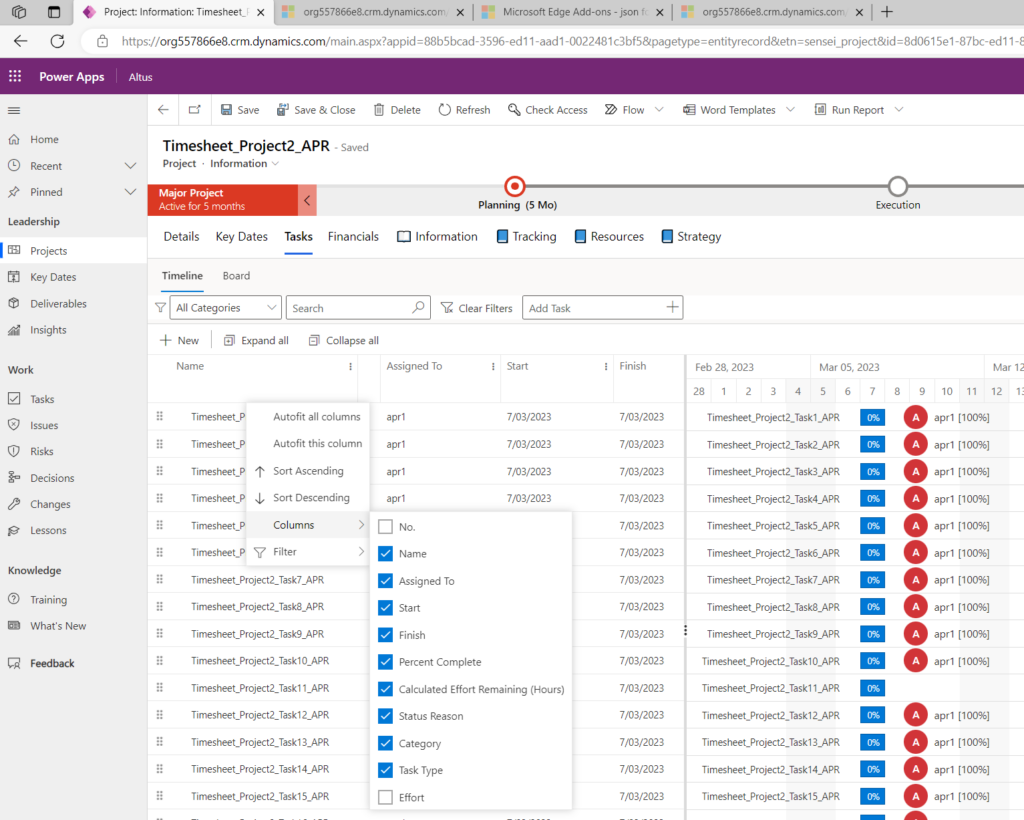
Task: Uncheck the Assigned To column checkbox
Action: tap(385, 580)
